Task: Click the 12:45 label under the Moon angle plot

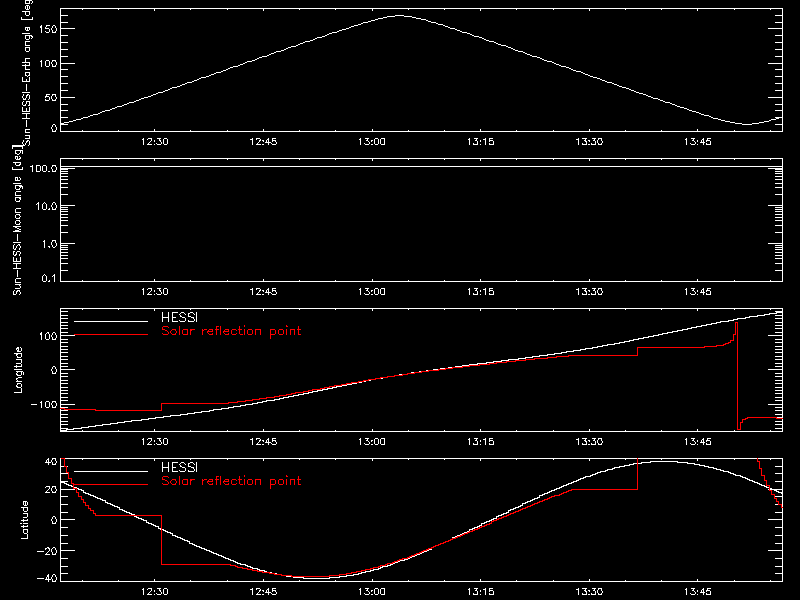Action: (x=263, y=291)
